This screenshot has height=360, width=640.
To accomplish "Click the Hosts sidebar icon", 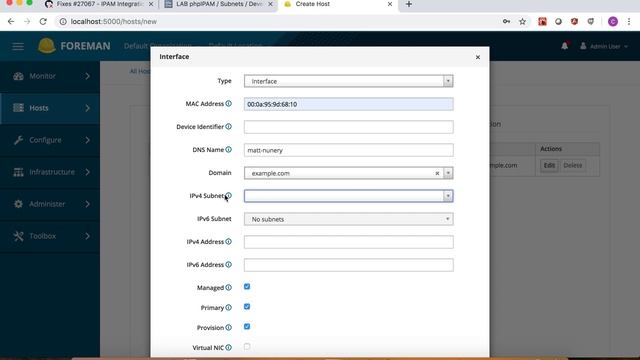I will click(x=18, y=108).
